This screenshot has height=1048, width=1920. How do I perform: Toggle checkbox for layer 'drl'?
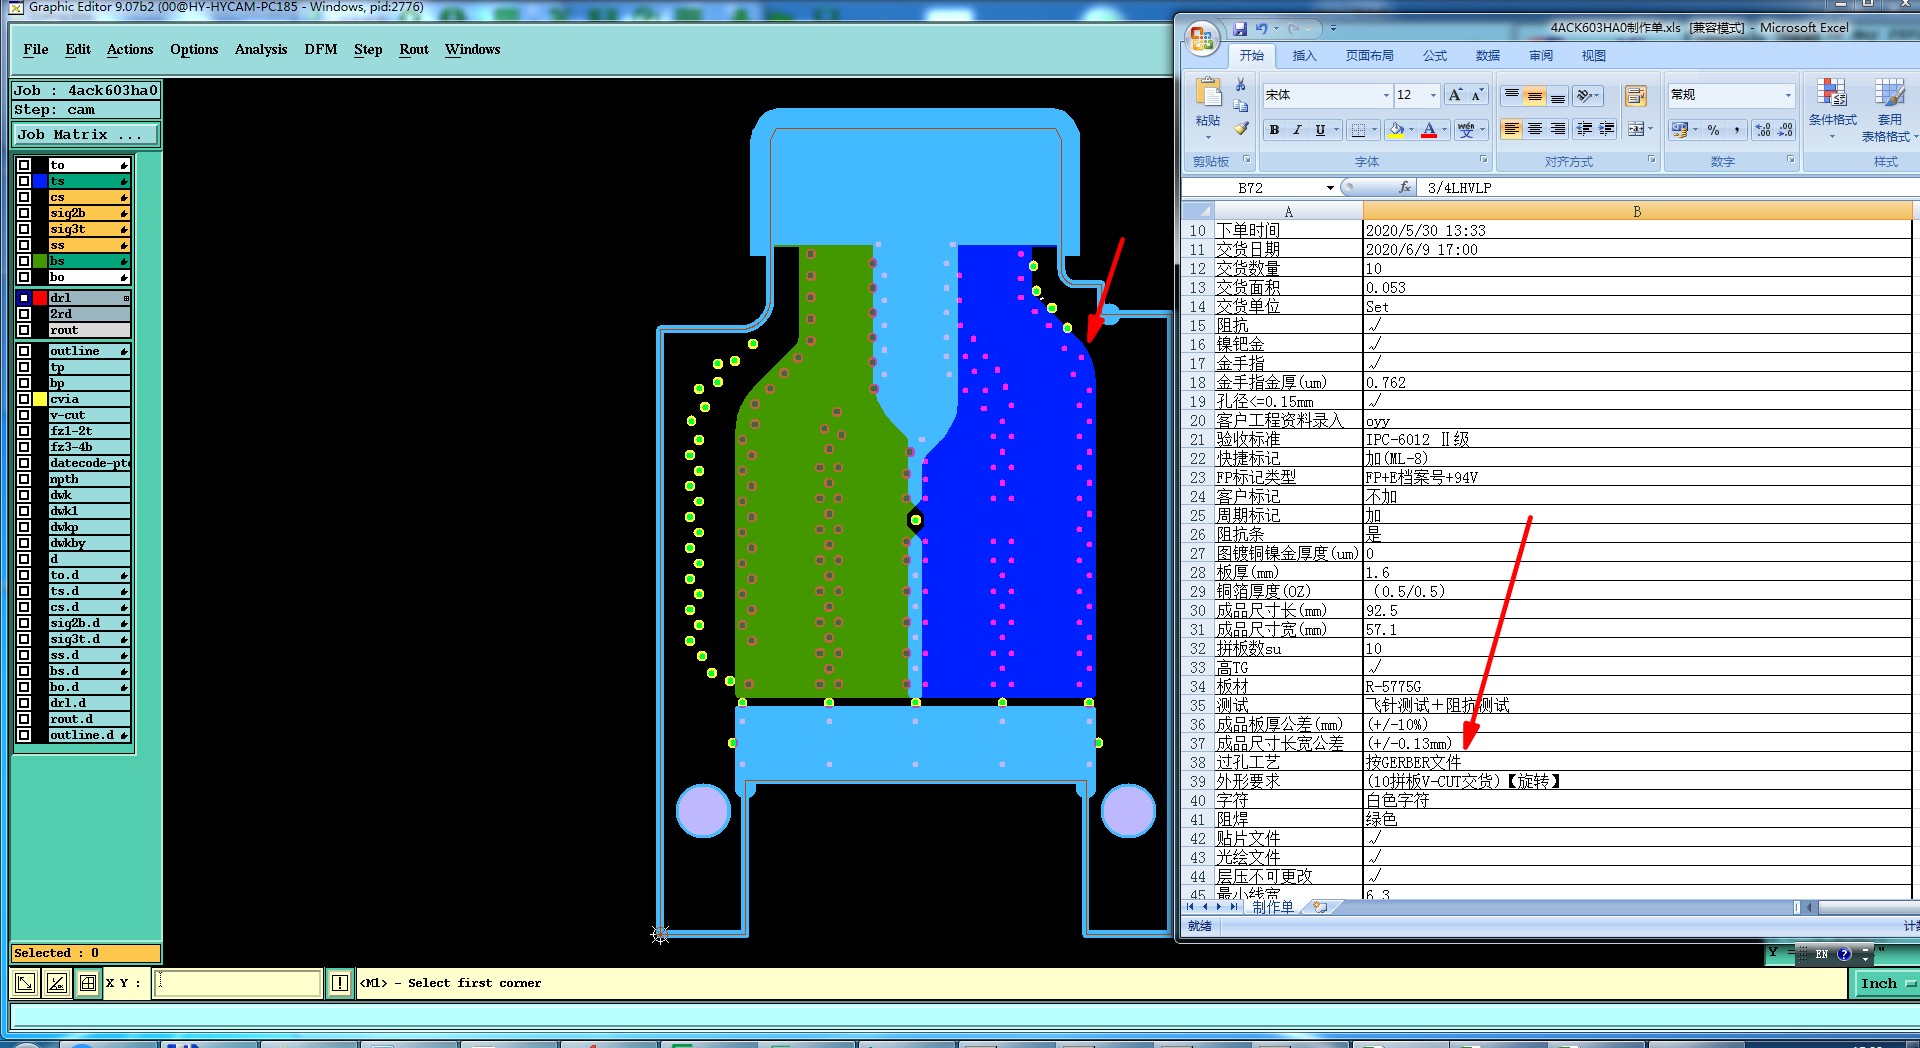tap(24, 298)
